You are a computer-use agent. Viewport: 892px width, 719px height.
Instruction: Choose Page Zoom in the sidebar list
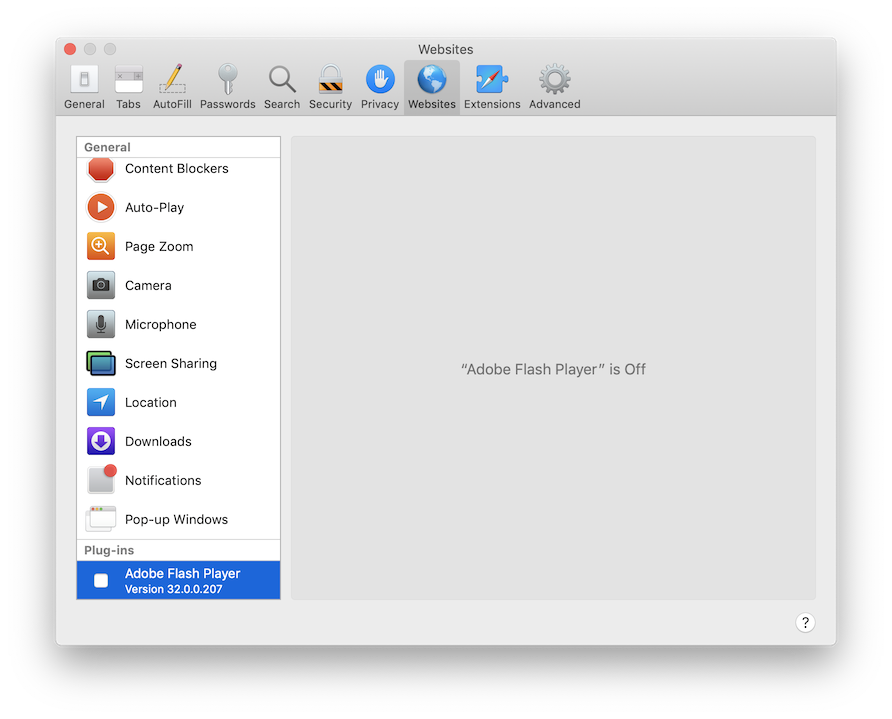click(x=159, y=247)
